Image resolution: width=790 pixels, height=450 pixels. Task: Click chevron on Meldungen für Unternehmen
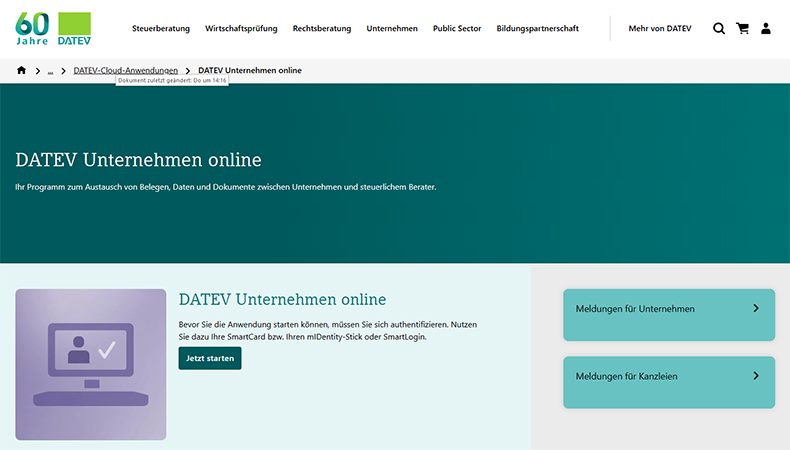pos(756,308)
